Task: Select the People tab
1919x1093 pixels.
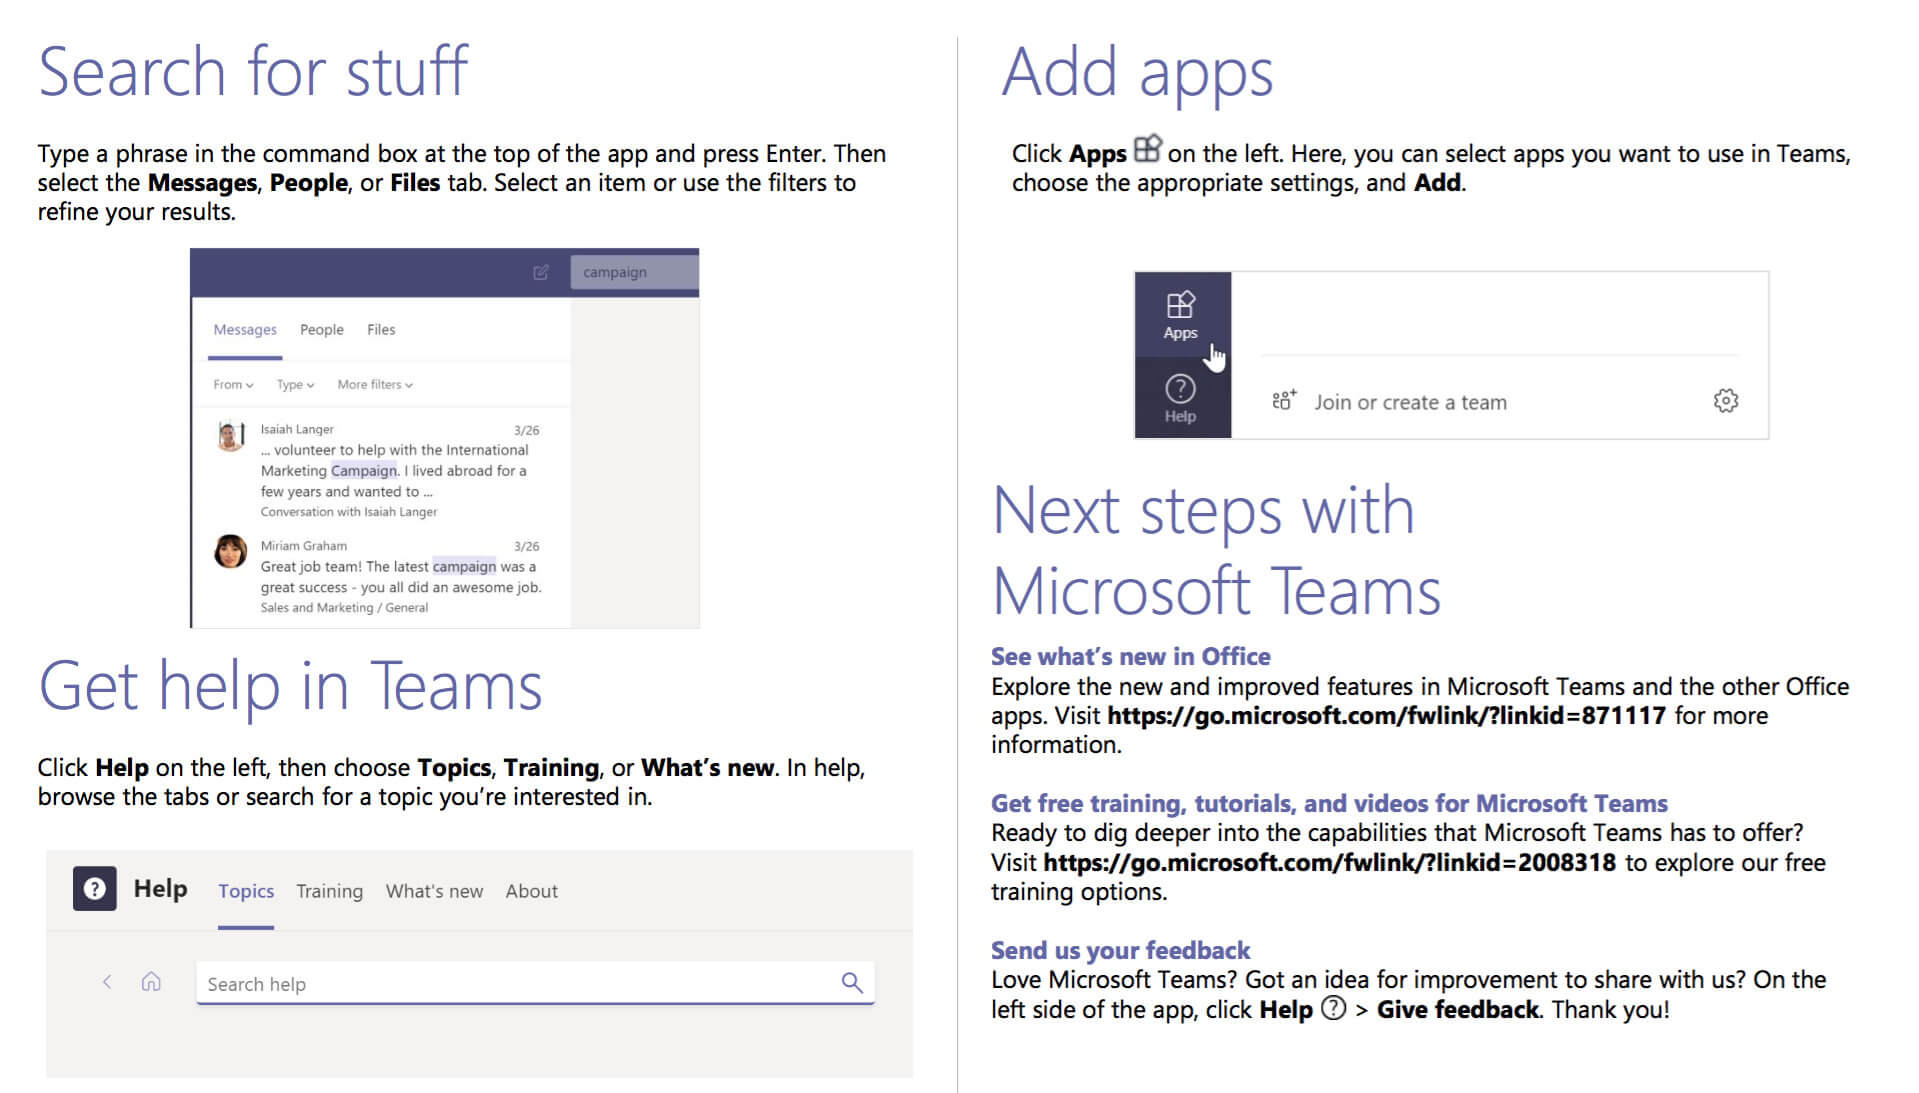Action: 321,330
